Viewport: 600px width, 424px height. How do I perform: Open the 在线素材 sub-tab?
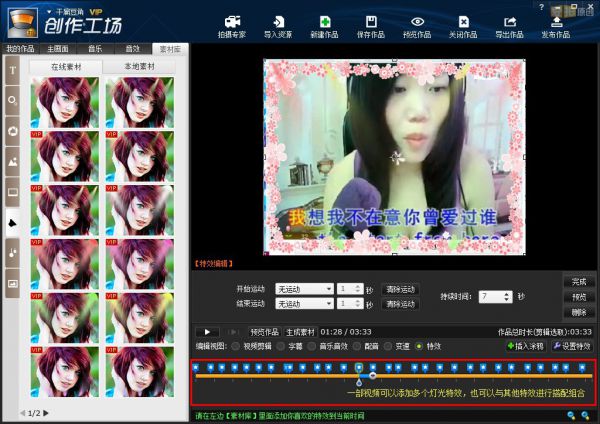point(66,67)
